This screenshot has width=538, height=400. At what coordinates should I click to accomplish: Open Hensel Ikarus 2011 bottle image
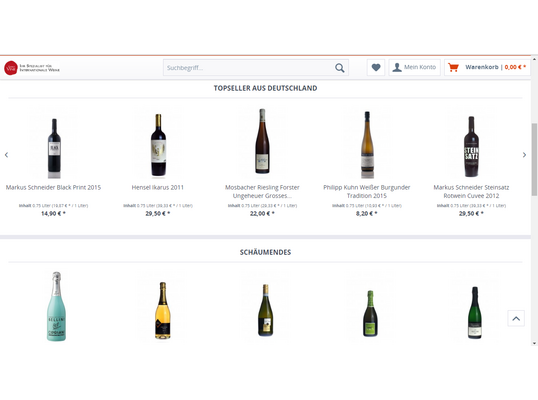tap(159, 145)
